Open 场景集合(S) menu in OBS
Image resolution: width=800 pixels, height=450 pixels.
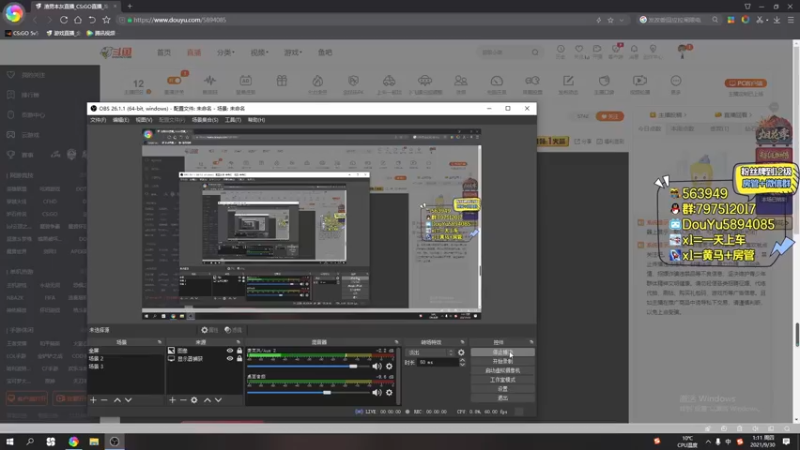205,120
